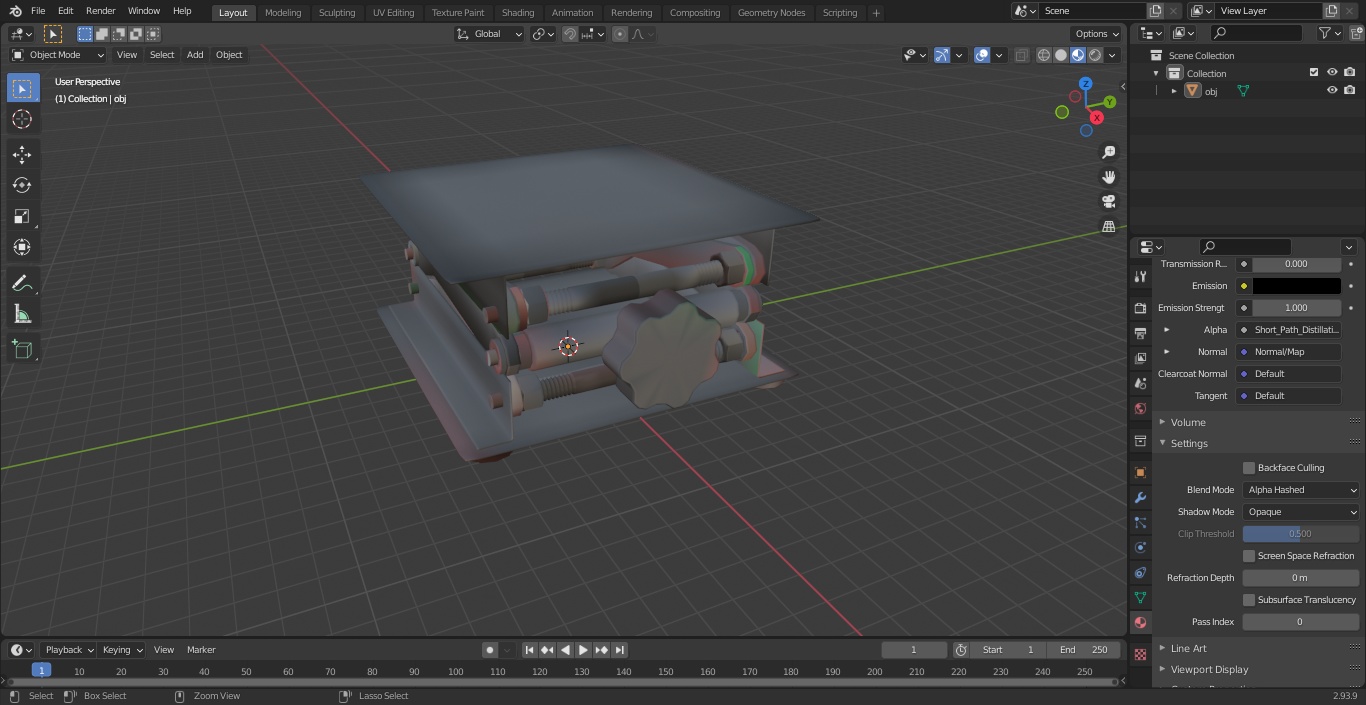Adjust the Emission Strength 1.000 field
The height and width of the screenshot is (705, 1366).
coord(1296,308)
